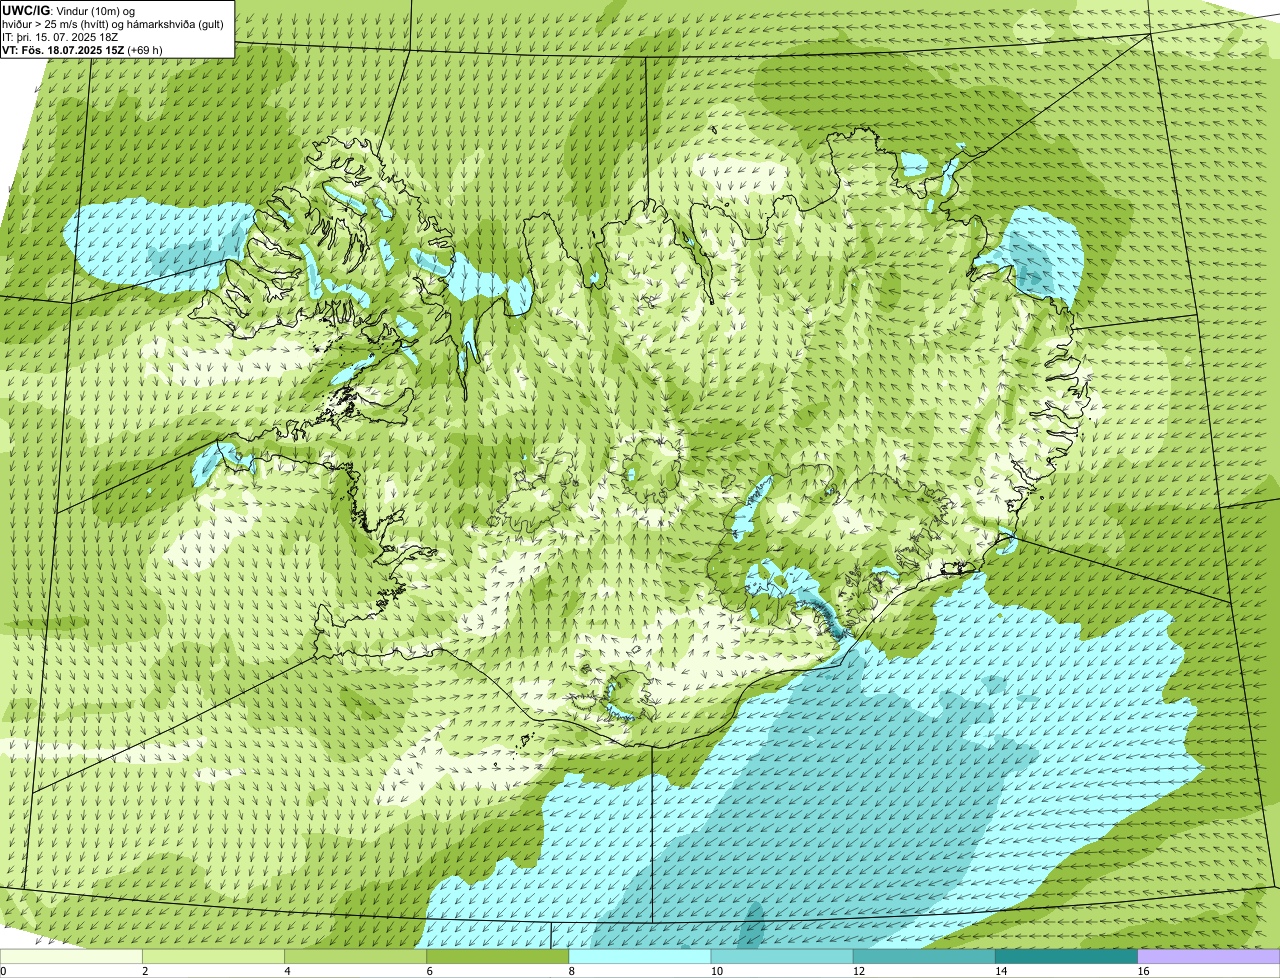Click the 6–8 m/s darker green legend swatch
This screenshot has width=1280, height=978.
498,956
